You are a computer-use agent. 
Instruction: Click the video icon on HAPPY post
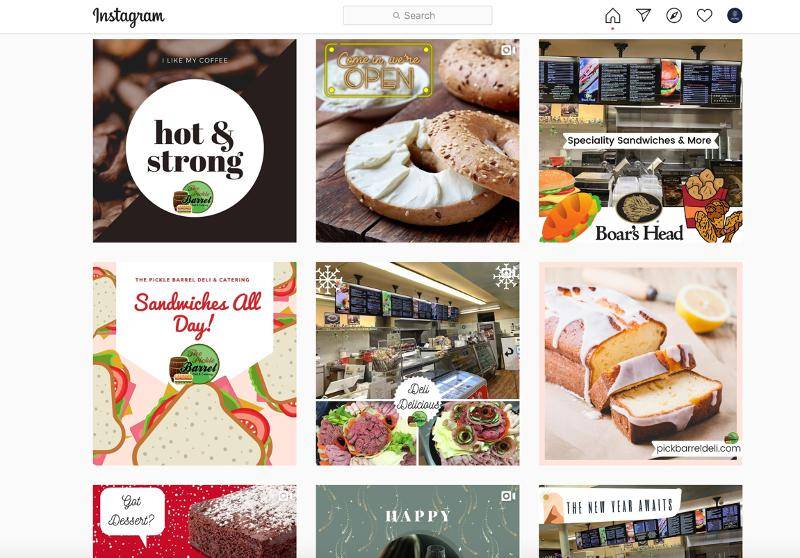pyautogui.click(x=507, y=496)
